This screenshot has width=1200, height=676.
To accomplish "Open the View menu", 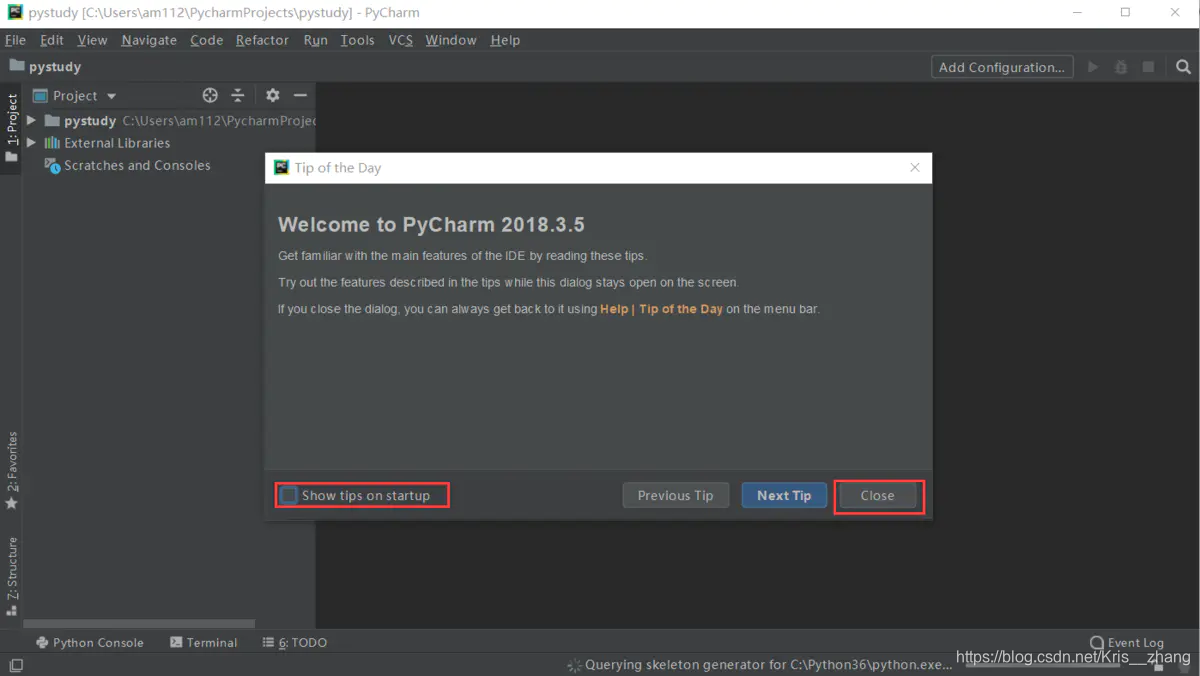I will (92, 40).
